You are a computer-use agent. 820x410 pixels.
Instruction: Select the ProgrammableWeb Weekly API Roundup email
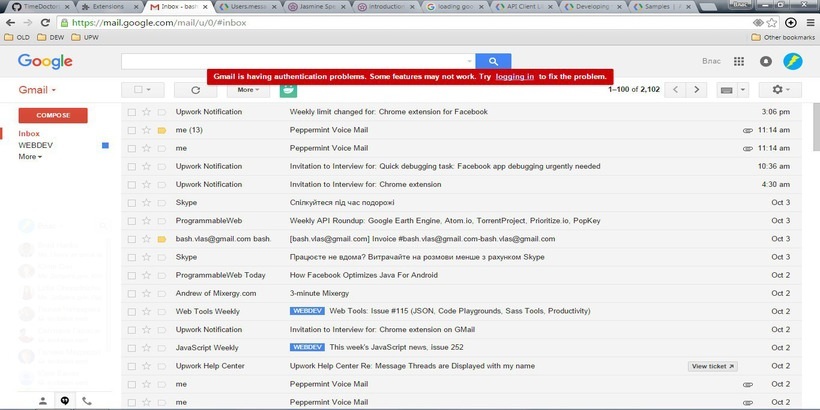point(131,220)
